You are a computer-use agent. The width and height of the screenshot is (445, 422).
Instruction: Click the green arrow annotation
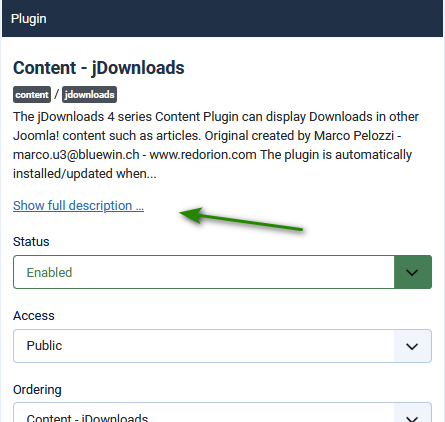pos(241,220)
